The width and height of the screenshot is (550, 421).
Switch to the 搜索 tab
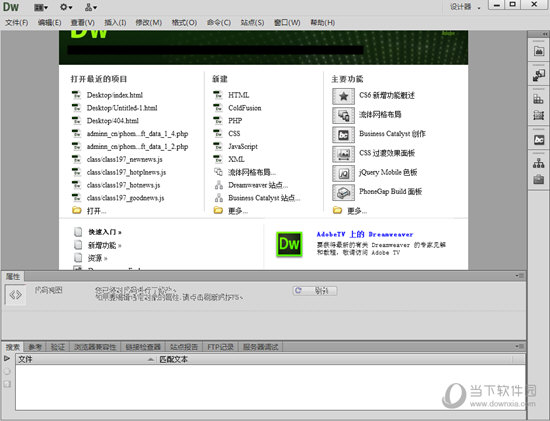click(x=13, y=347)
